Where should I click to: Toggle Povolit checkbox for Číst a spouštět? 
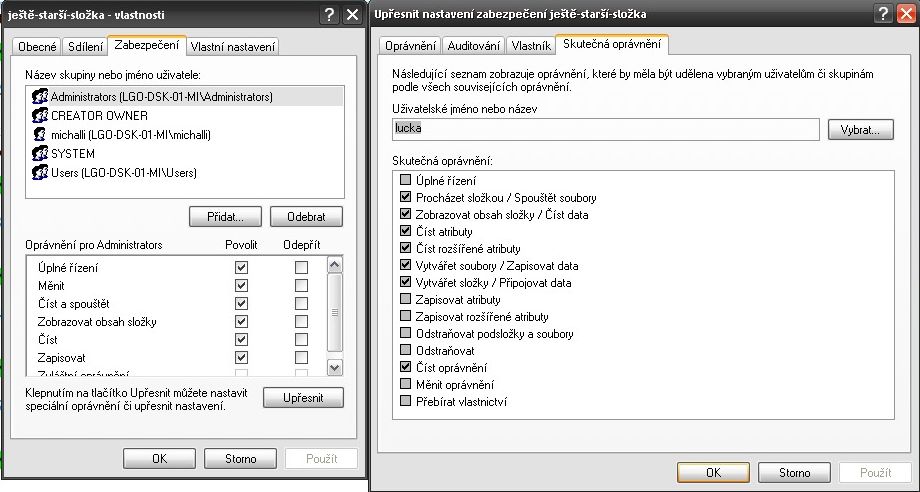pos(241,304)
